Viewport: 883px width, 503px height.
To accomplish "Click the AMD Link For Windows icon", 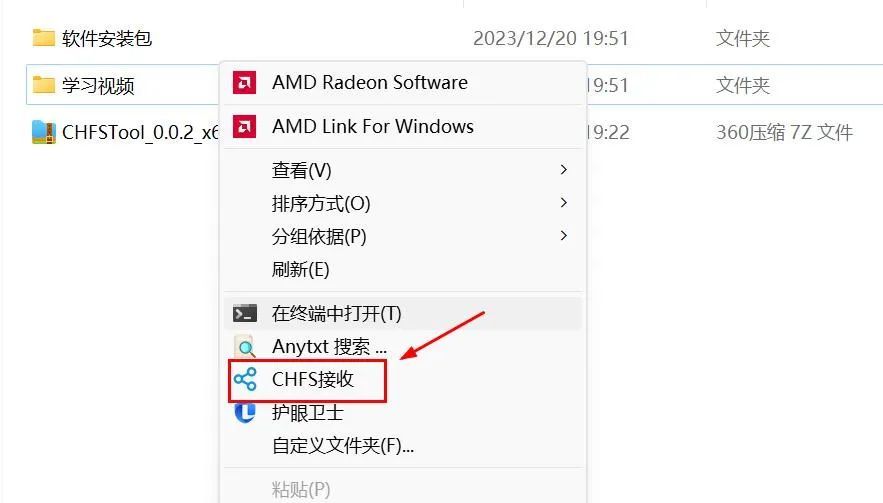I will pyautogui.click(x=244, y=127).
